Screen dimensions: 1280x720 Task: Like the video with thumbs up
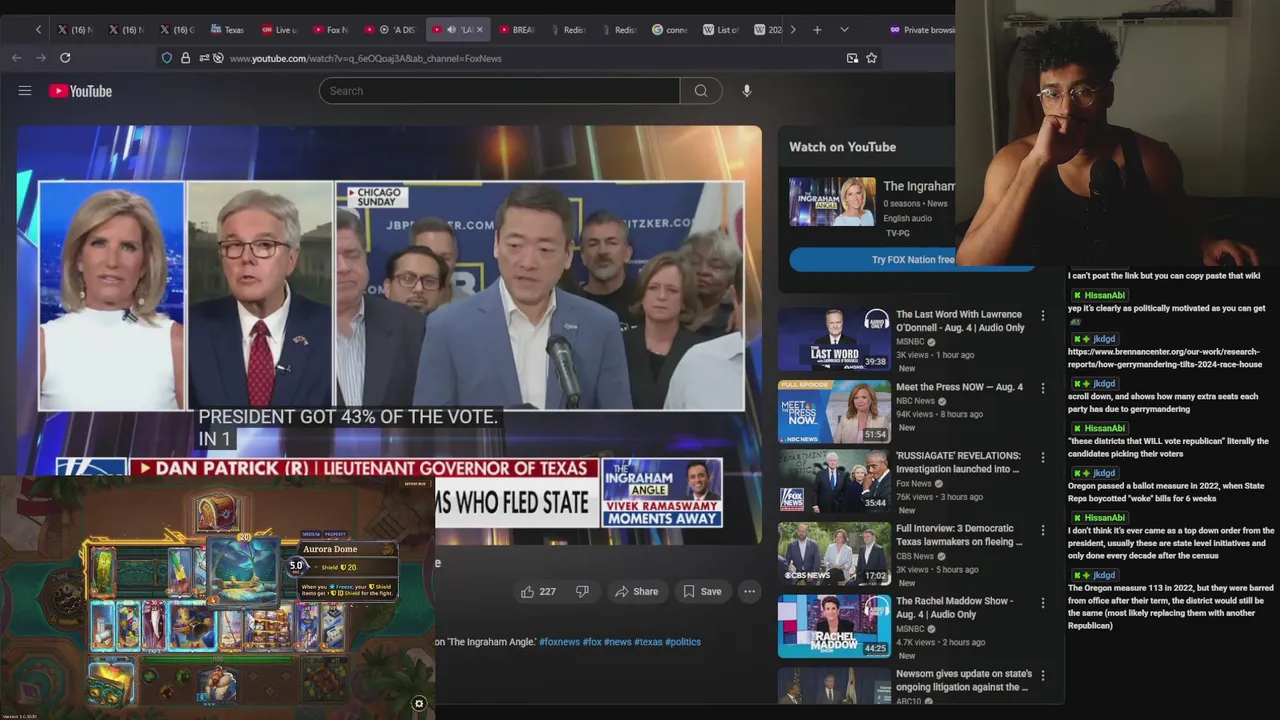pyautogui.click(x=537, y=591)
